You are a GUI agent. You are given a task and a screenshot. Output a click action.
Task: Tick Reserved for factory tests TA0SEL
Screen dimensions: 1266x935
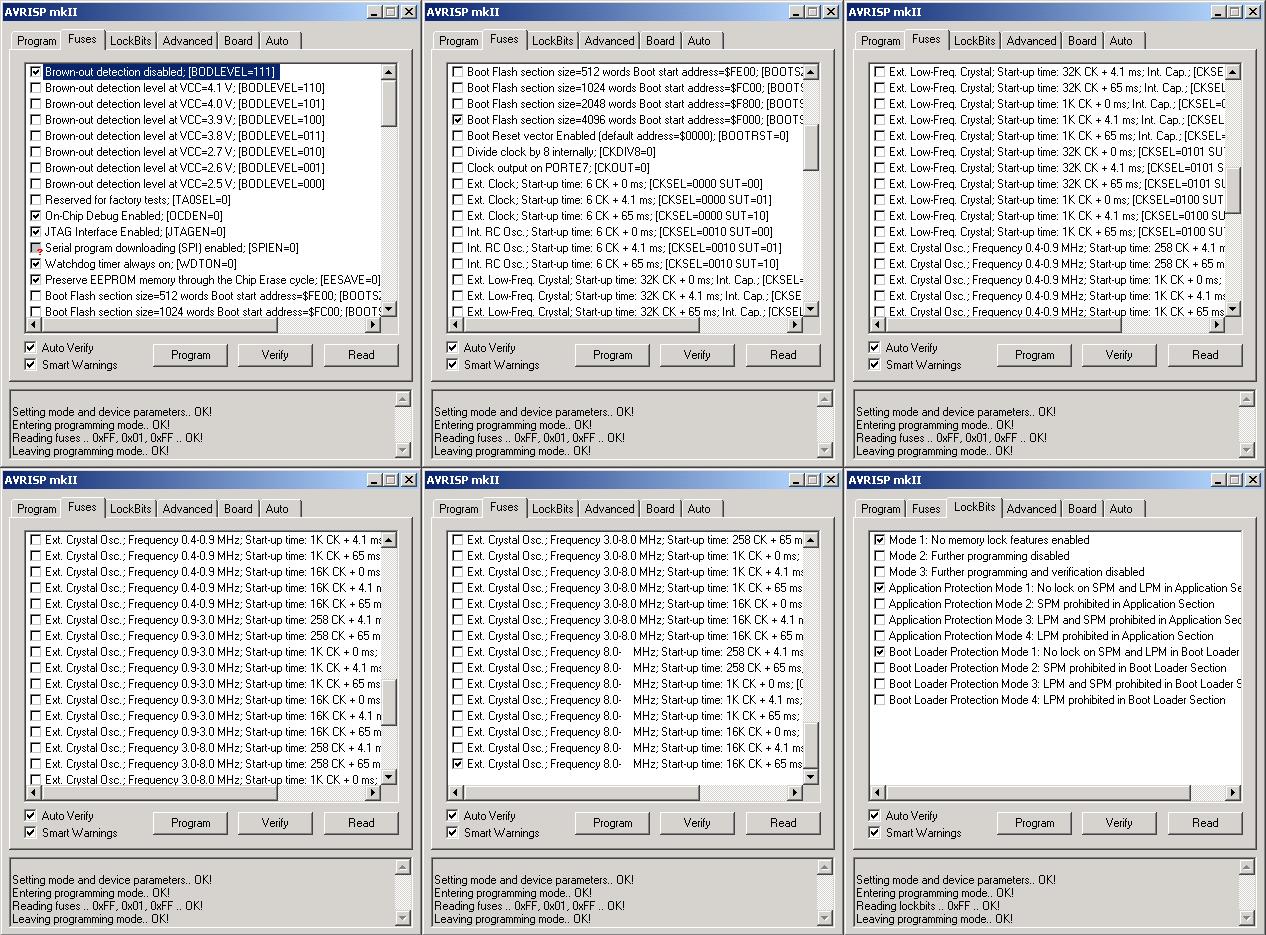[x=36, y=200]
